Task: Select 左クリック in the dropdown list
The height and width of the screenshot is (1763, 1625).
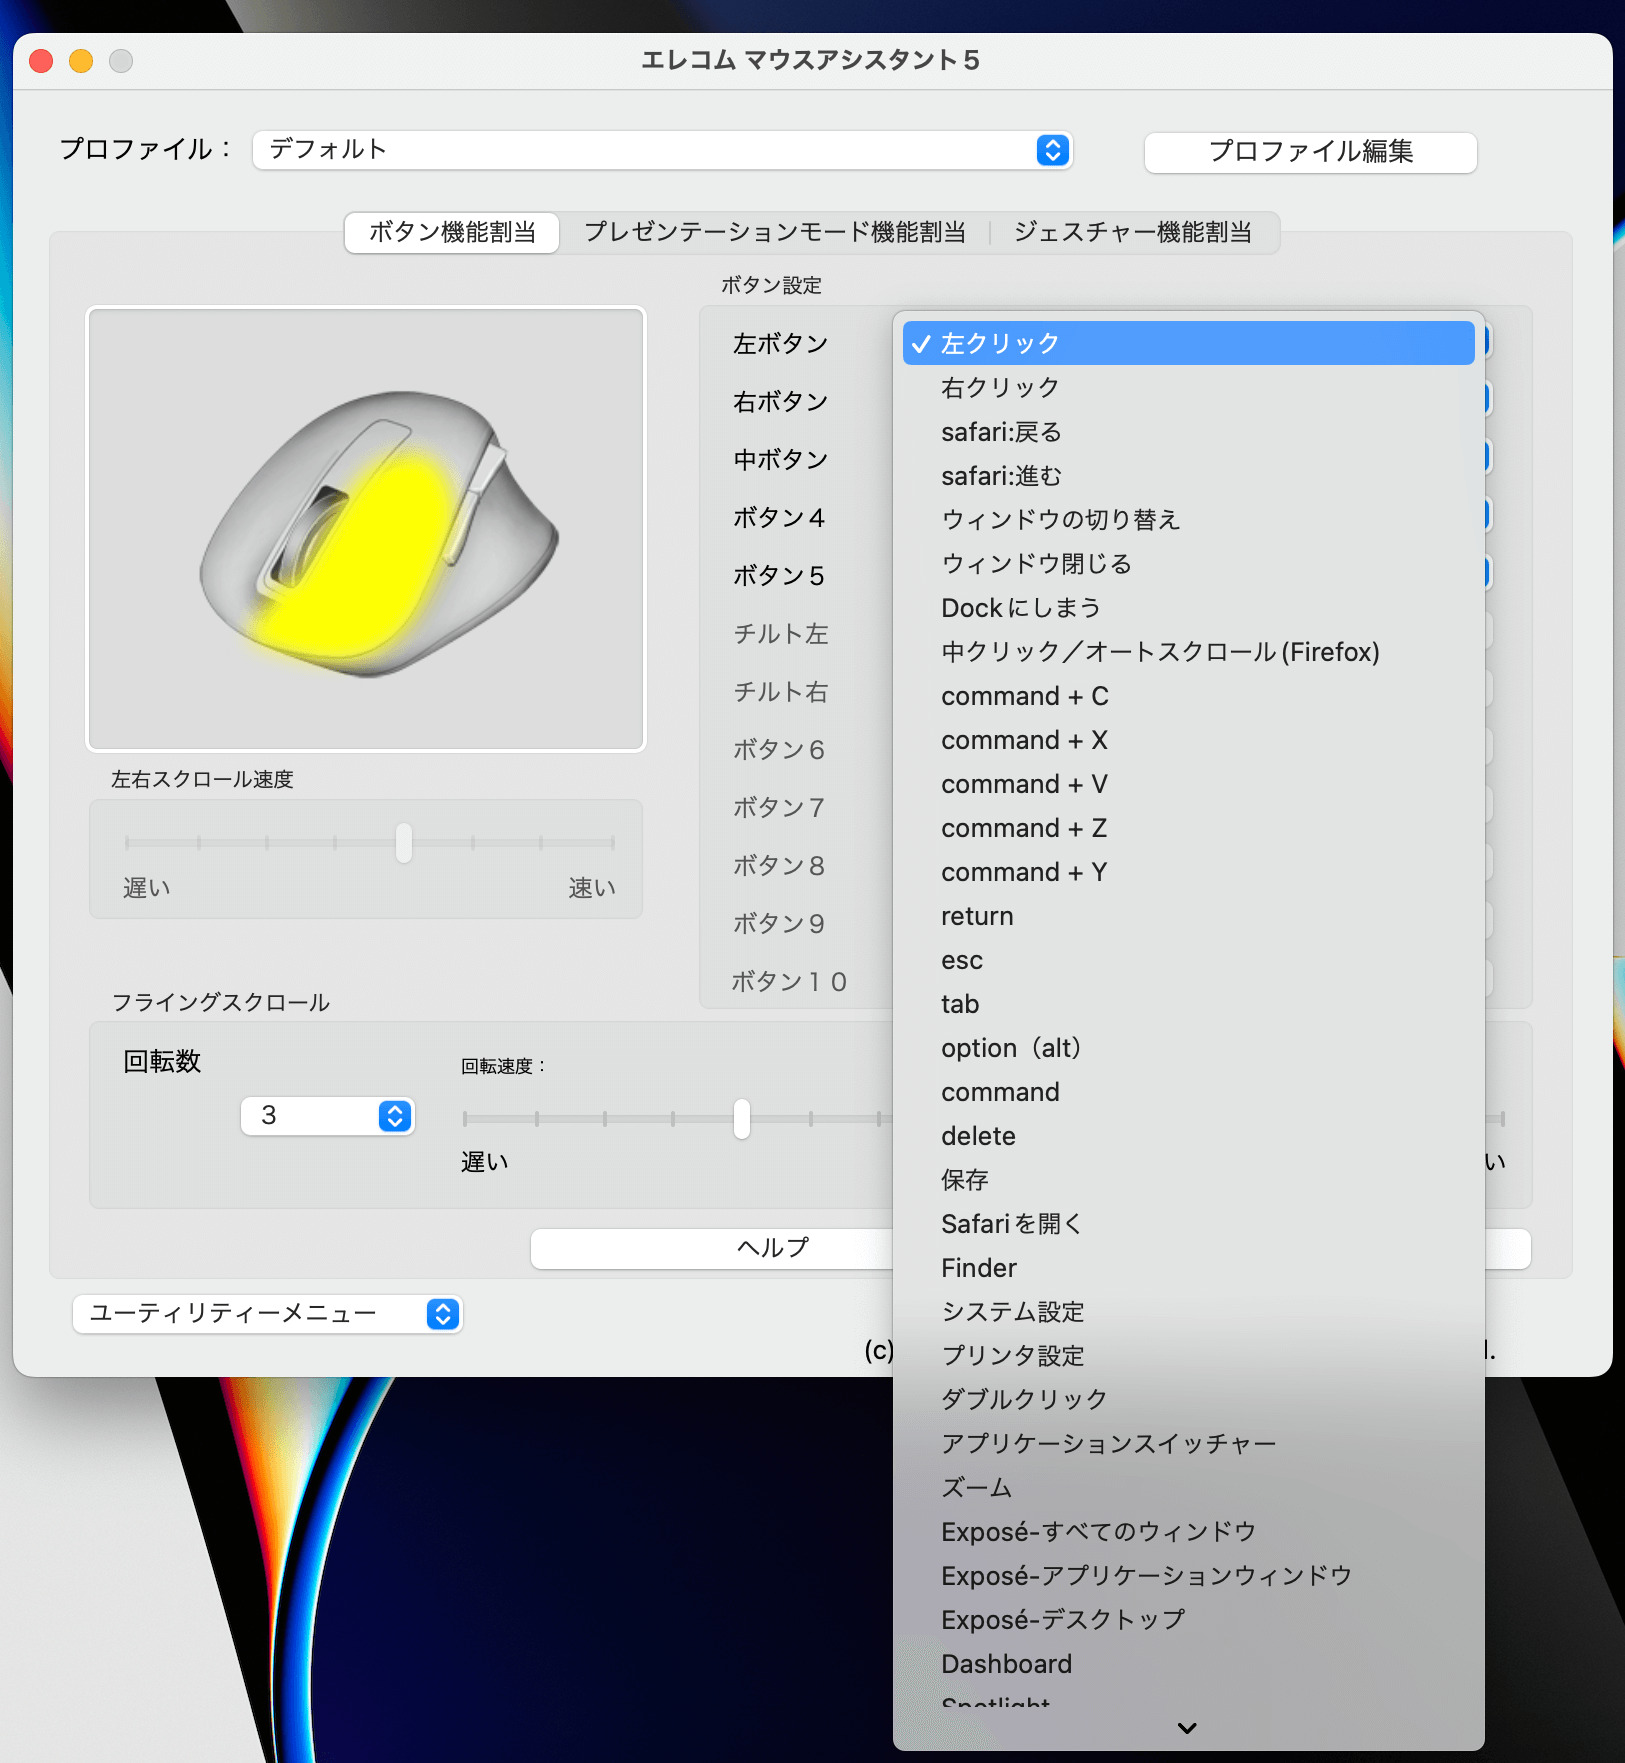Action: (x=1188, y=343)
